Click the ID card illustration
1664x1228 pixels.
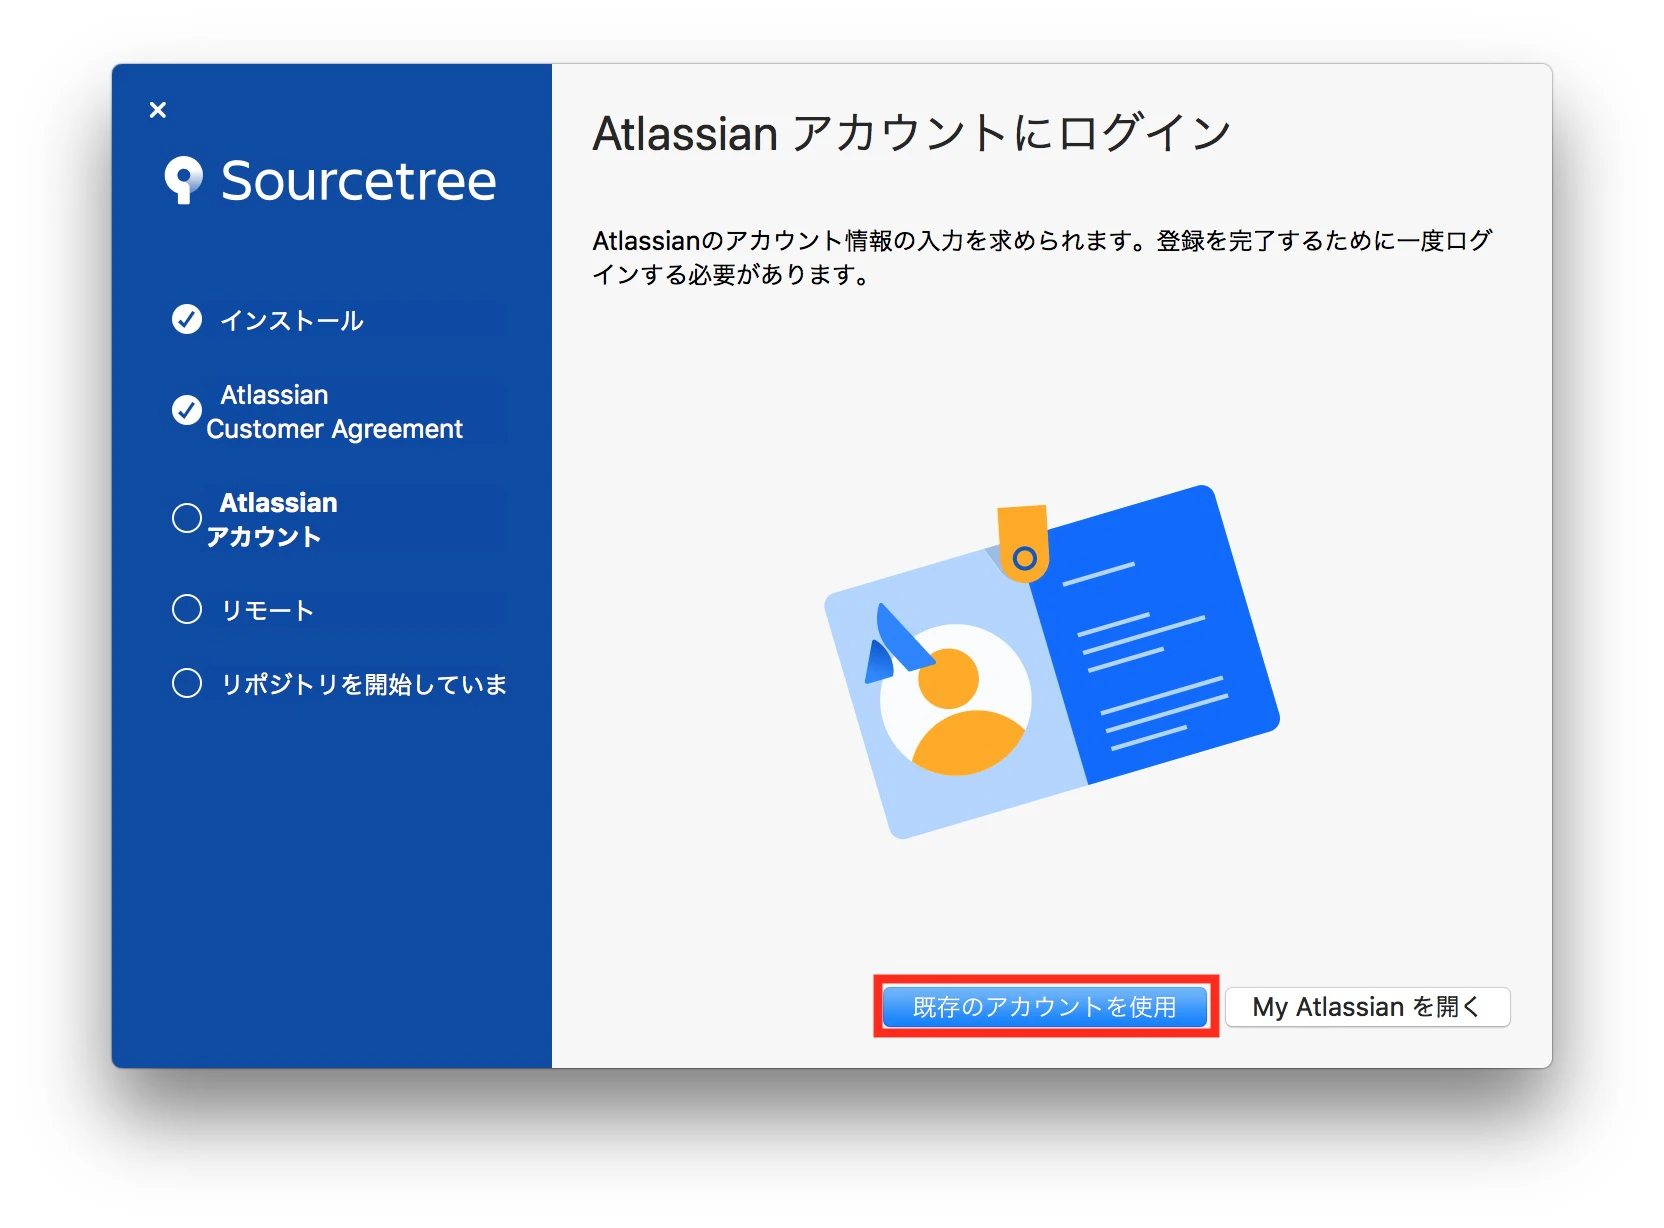tap(1052, 662)
